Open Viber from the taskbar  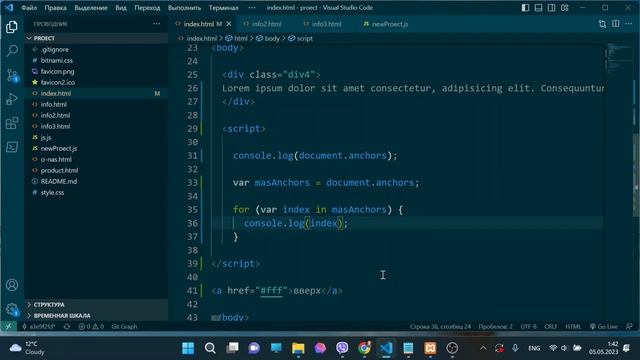point(342,348)
